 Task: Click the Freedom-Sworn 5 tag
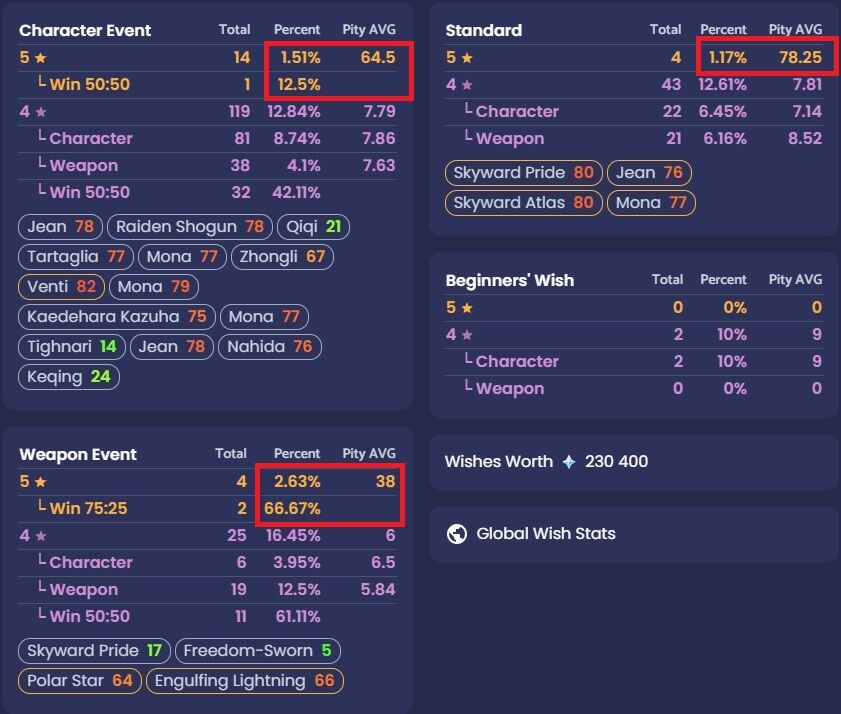point(258,651)
